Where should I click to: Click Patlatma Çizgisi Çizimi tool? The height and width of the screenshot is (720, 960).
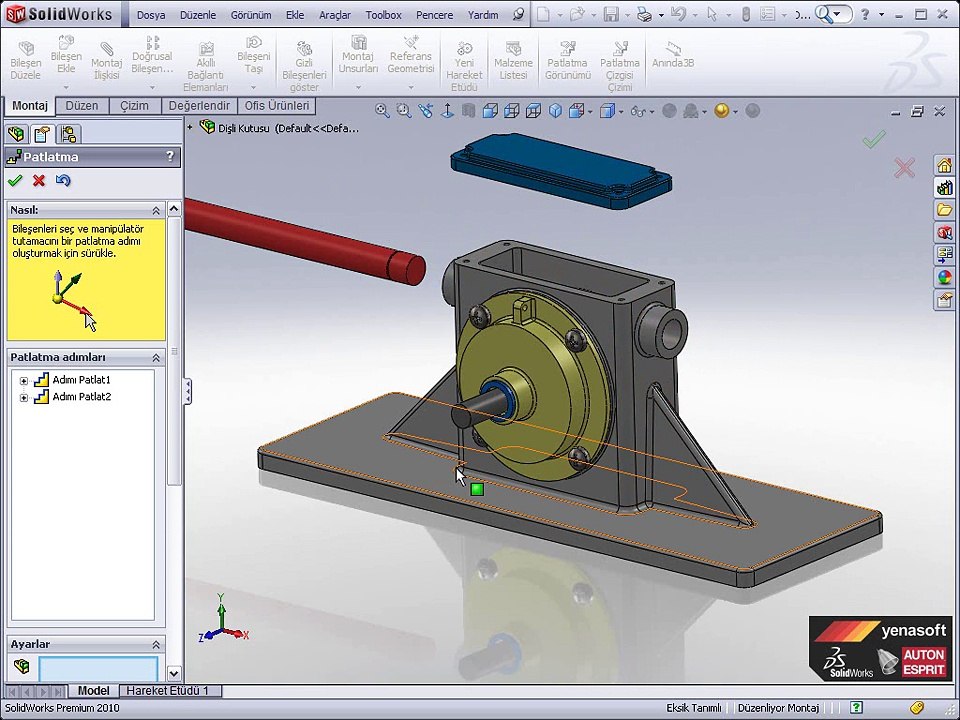click(620, 66)
